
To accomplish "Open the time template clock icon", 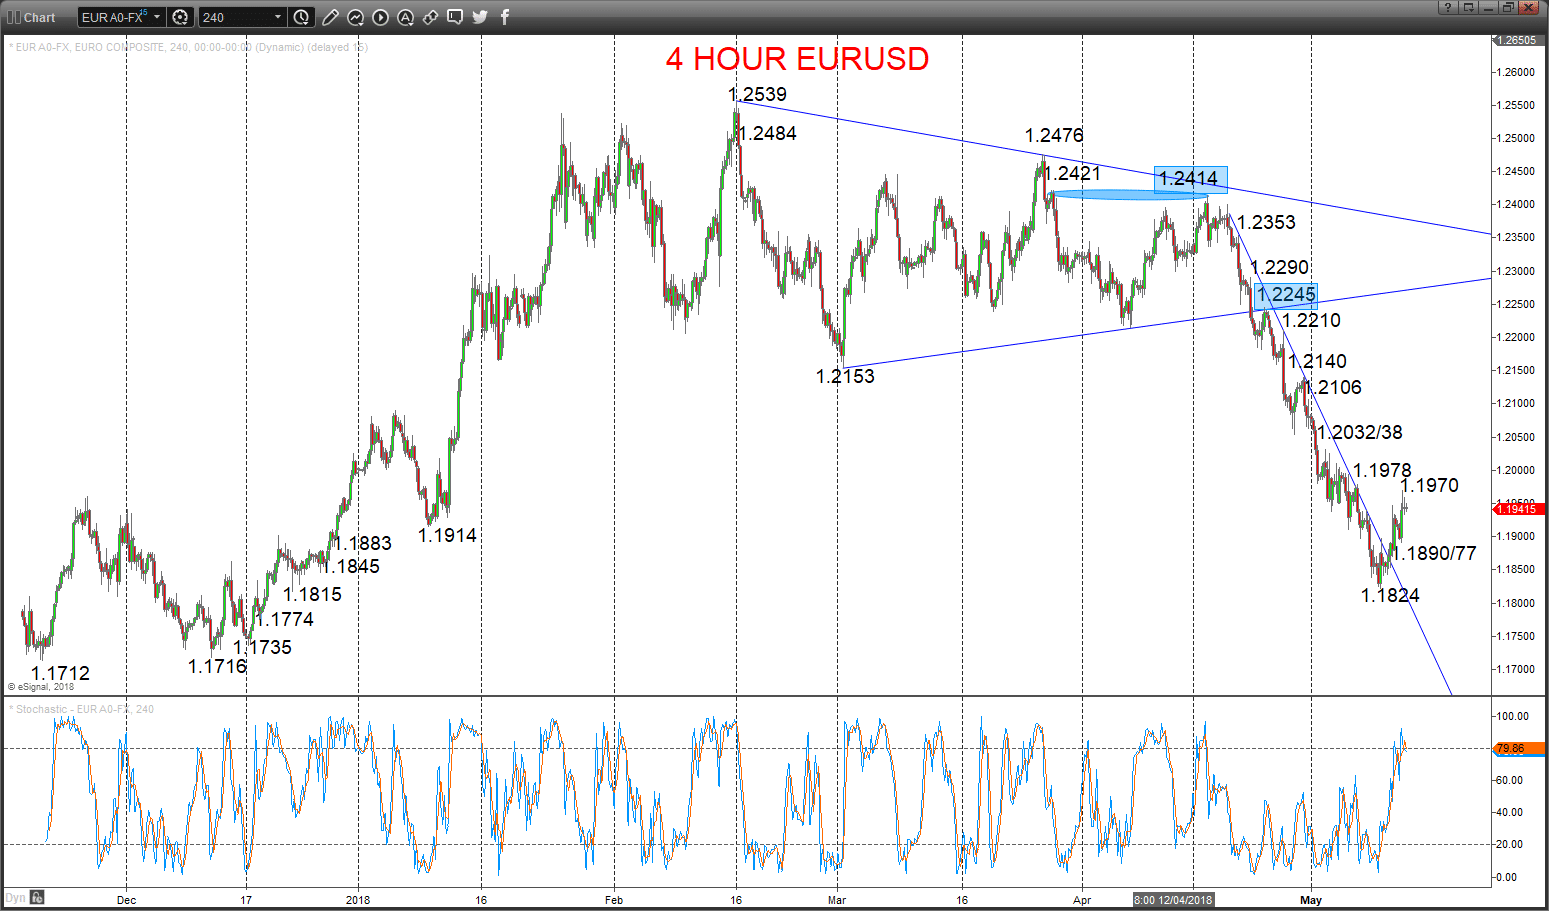I will click(302, 17).
